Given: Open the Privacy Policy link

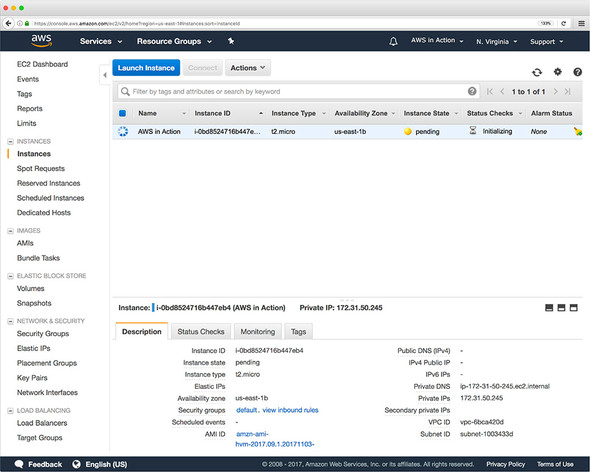Looking at the screenshot, I should coord(505,464).
